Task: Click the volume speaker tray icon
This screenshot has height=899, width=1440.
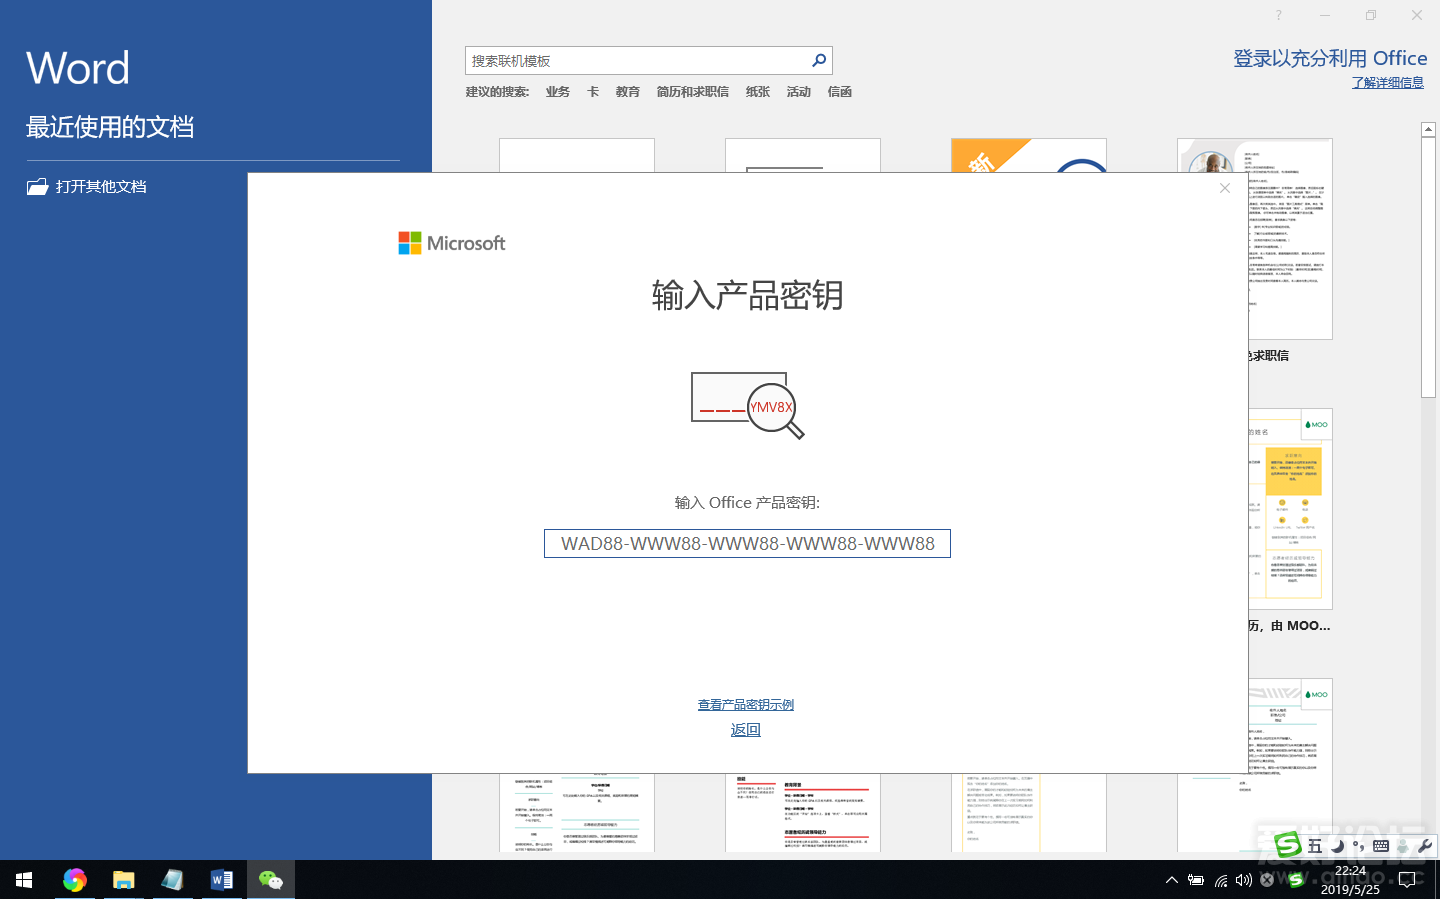Action: (x=1243, y=881)
